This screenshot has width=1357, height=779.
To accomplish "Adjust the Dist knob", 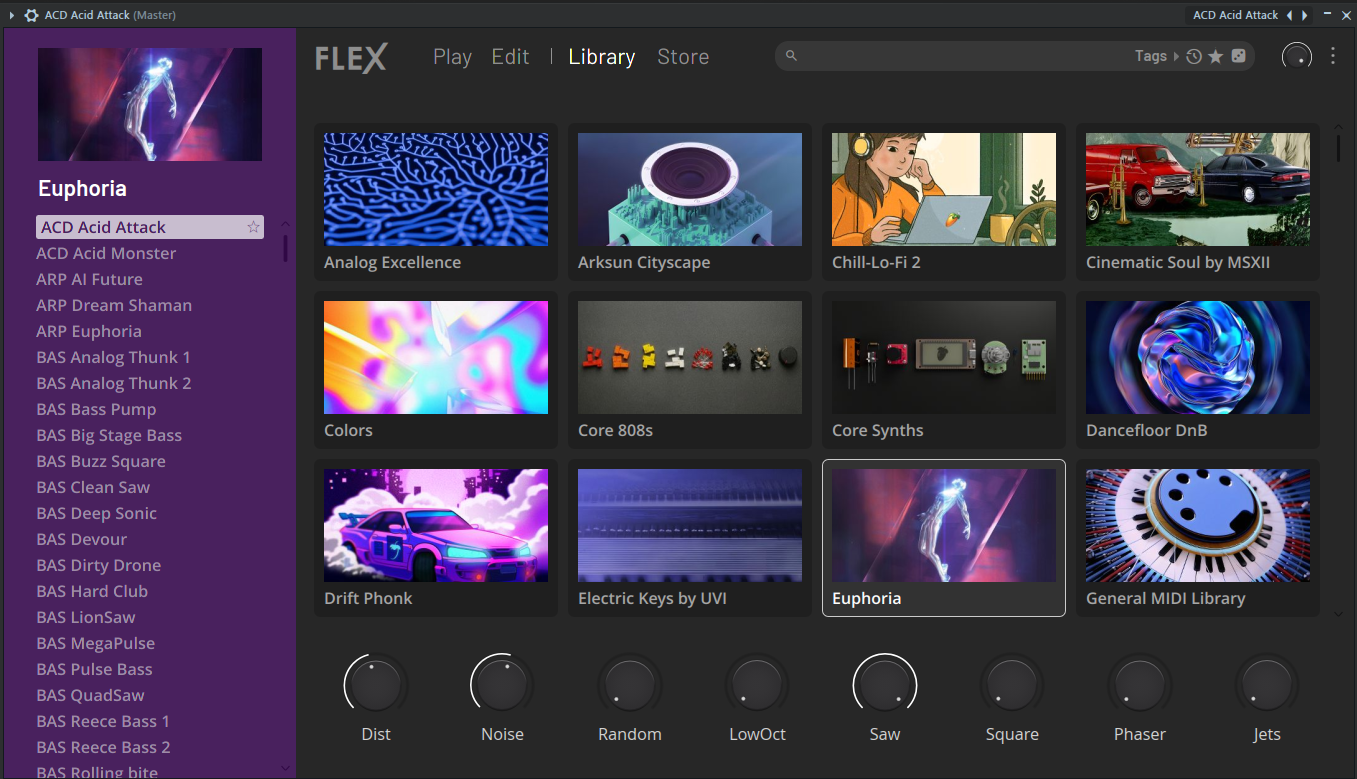I will click(376, 685).
